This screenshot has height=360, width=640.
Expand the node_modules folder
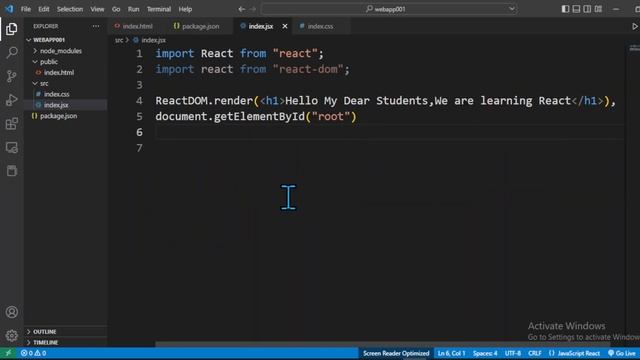pos(61,51)
